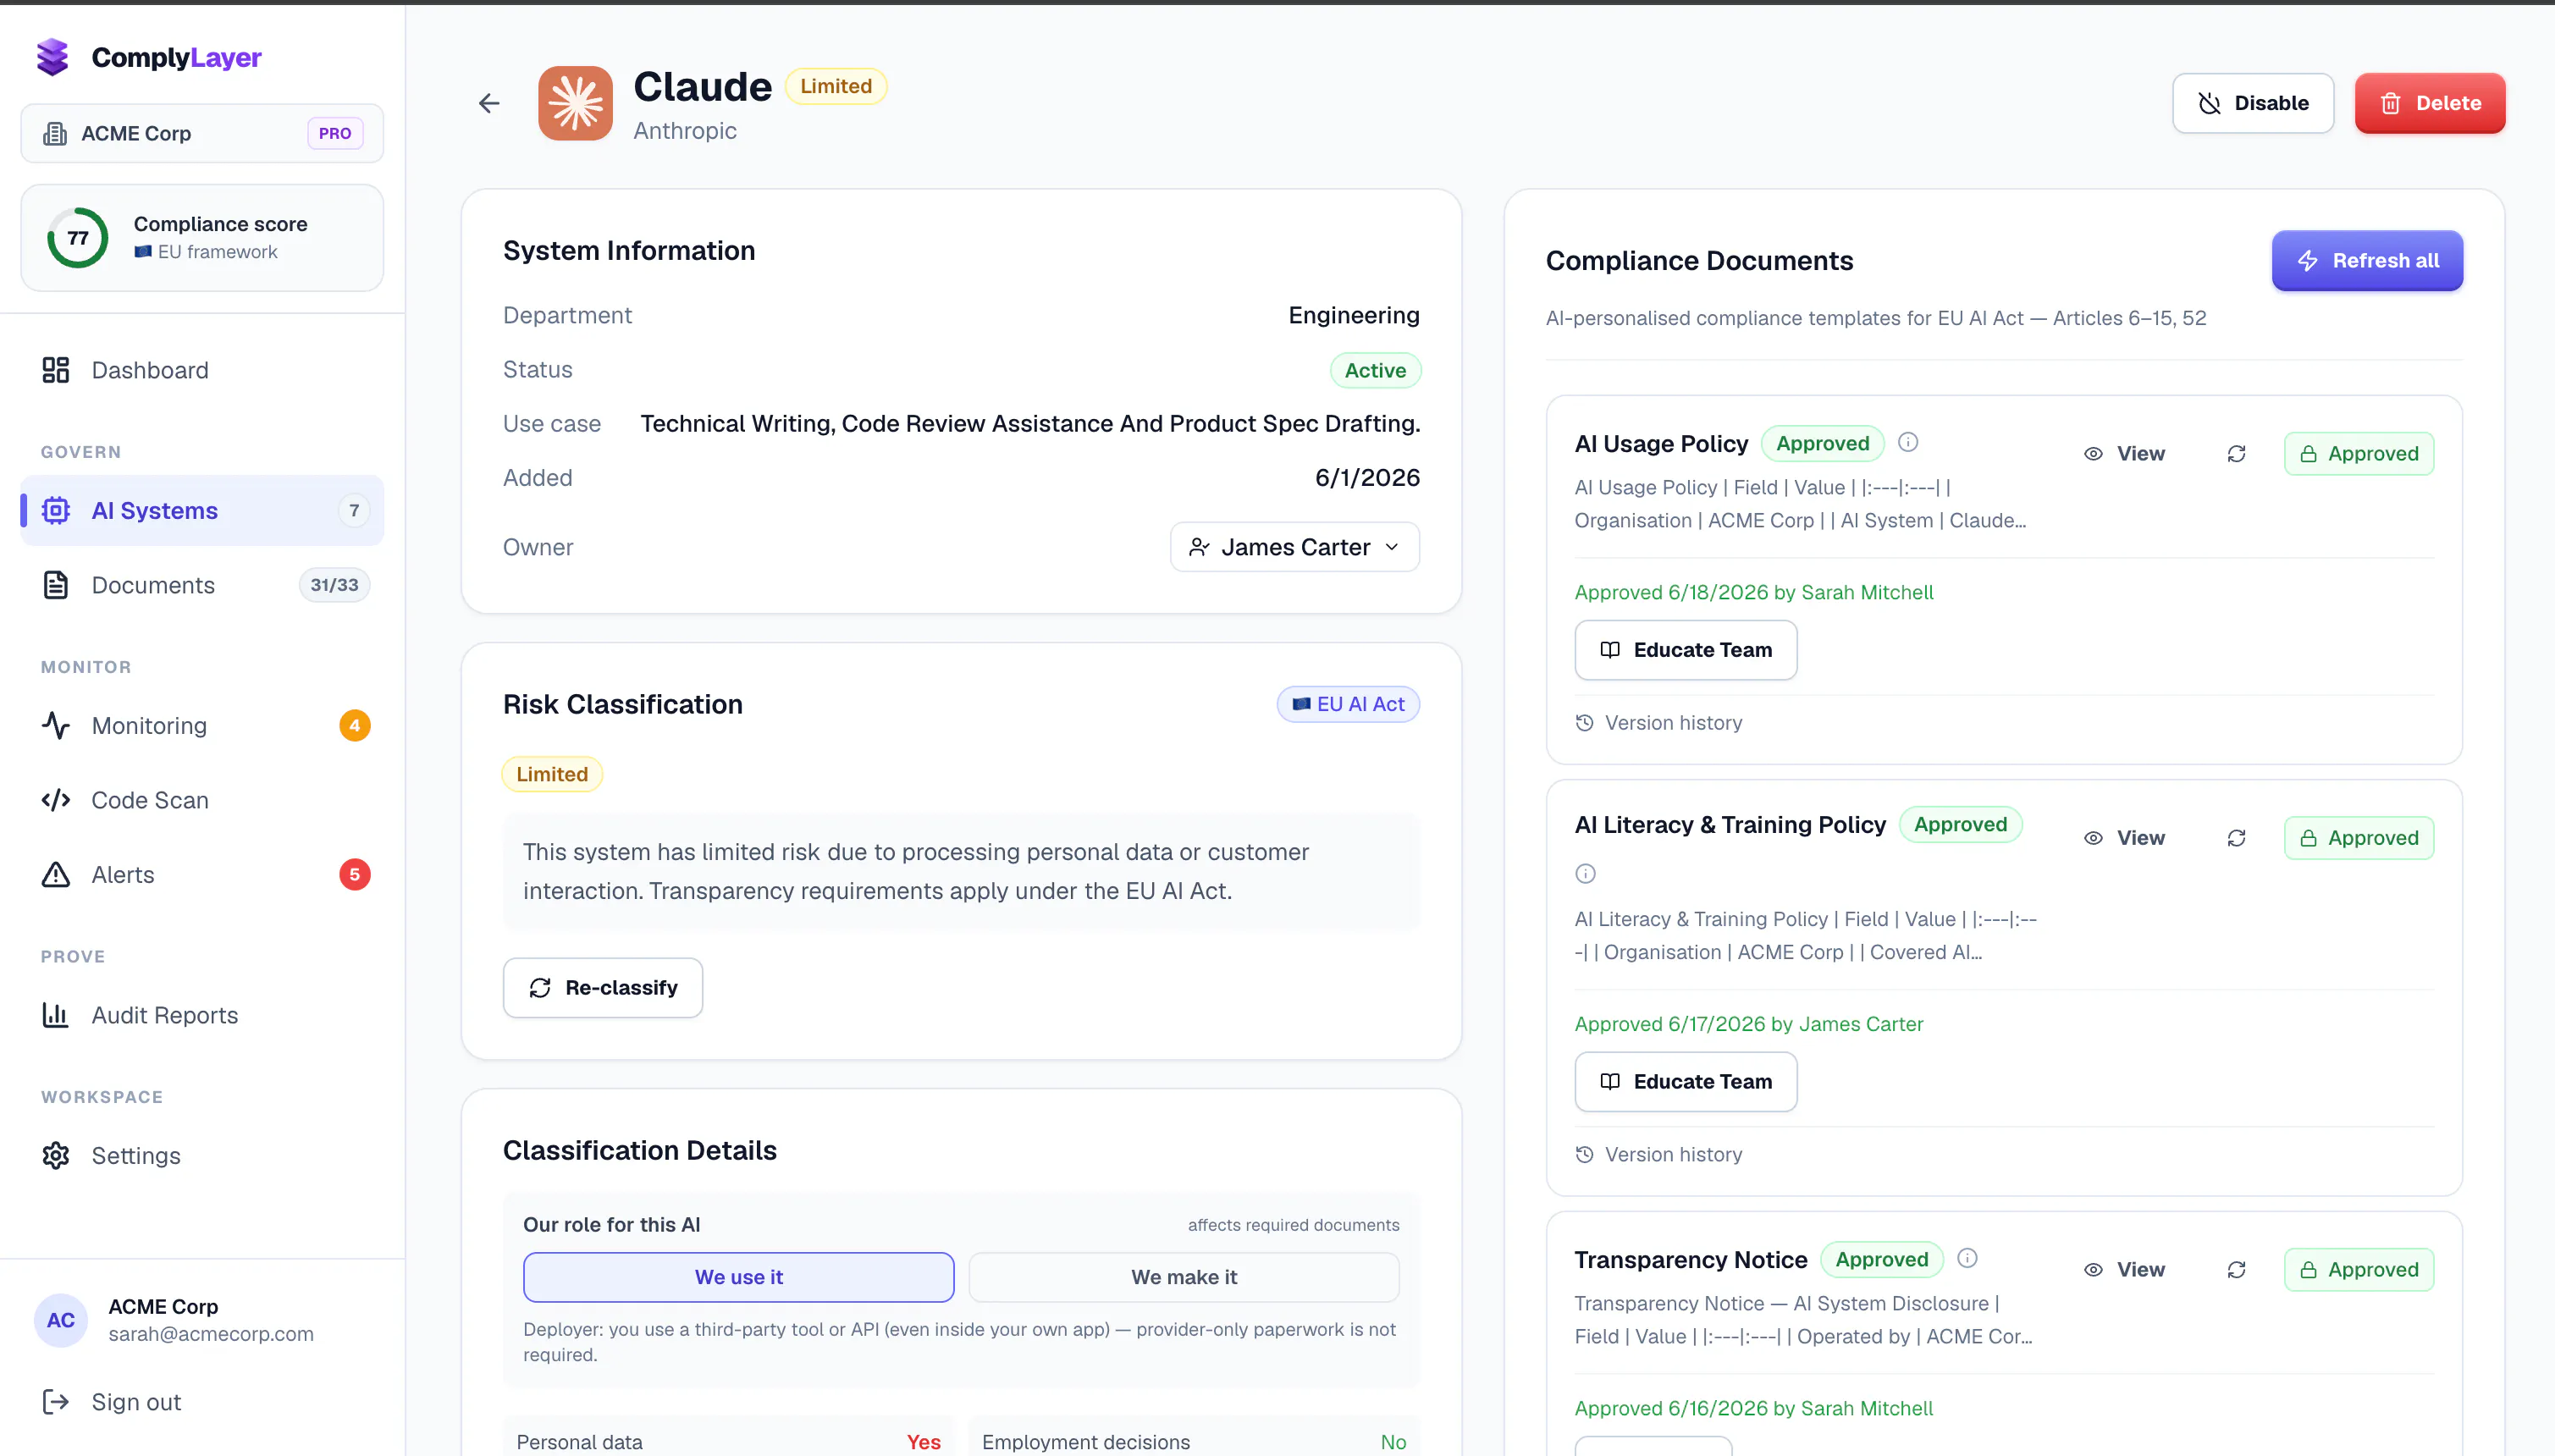Regenerate the Transparency Notice document
This screenshot has height=1456, width=2555.
2236,1270
